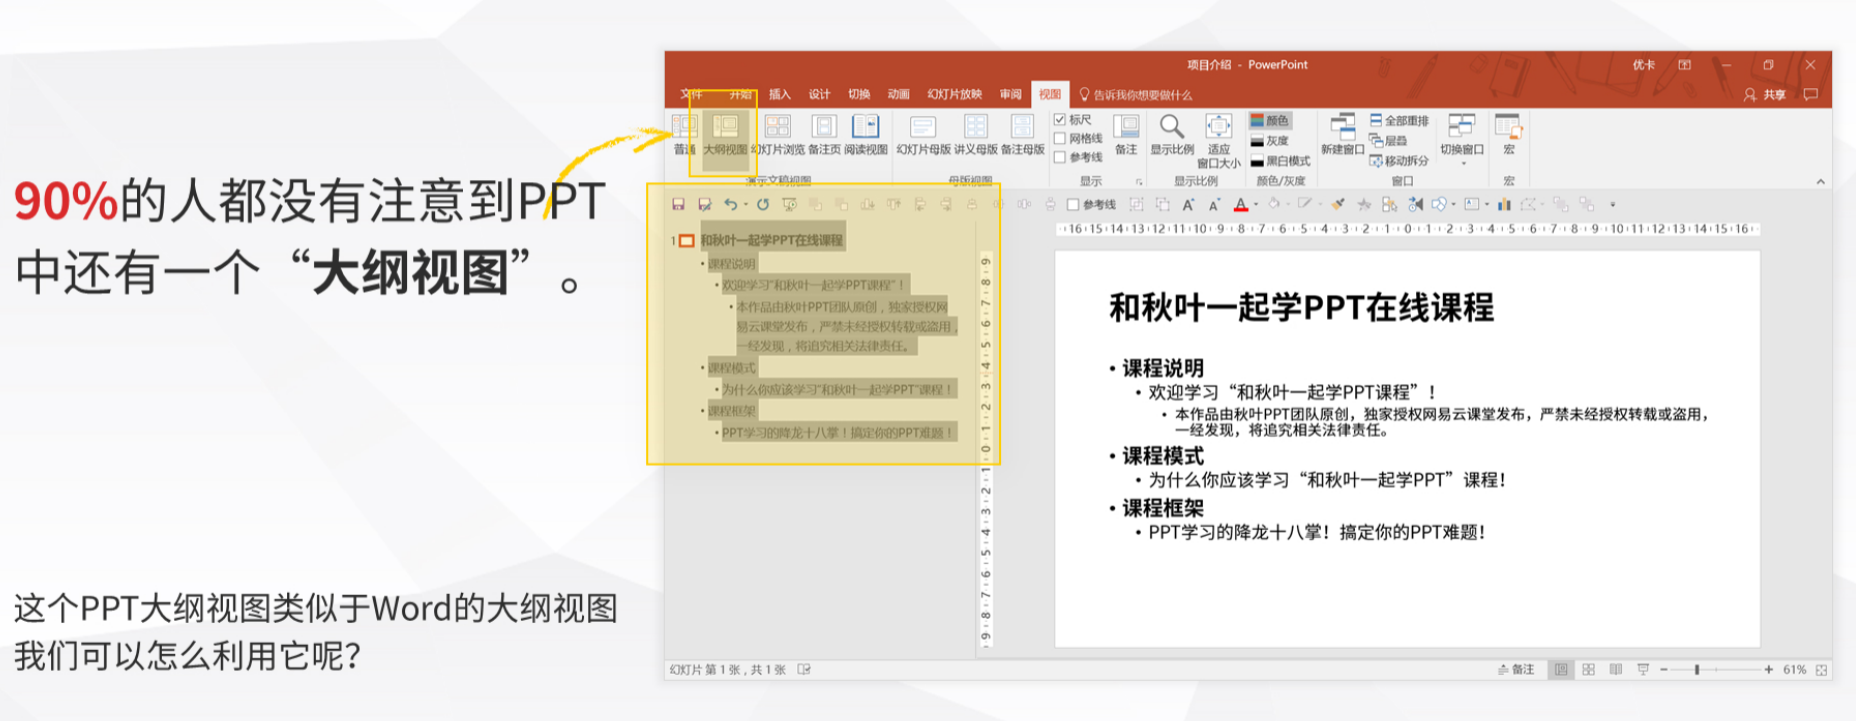Open Slide Master (幻灯片母版) view
This screenshot has width=1856, height=721.
click(x=923, y=135)
